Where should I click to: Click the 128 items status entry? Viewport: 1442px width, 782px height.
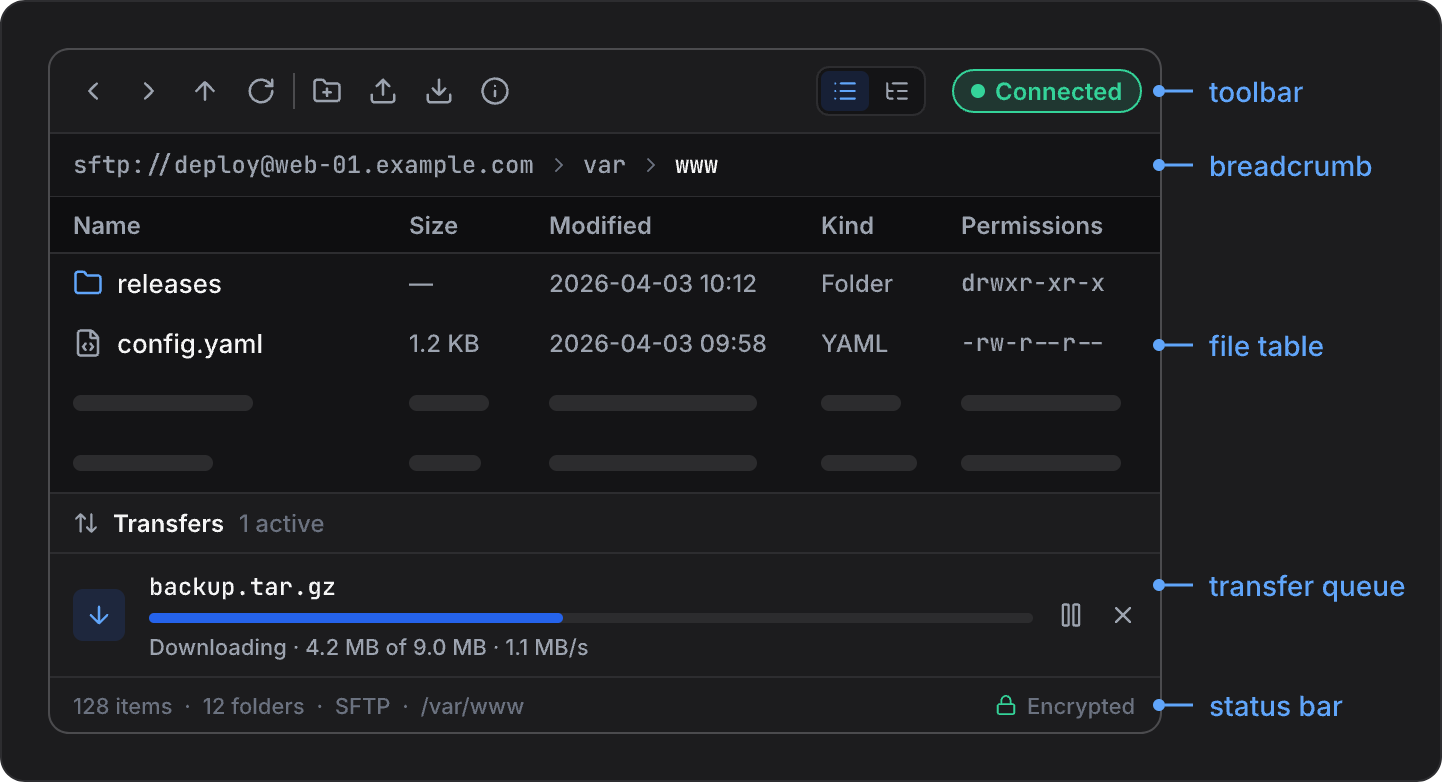(122, 707)
